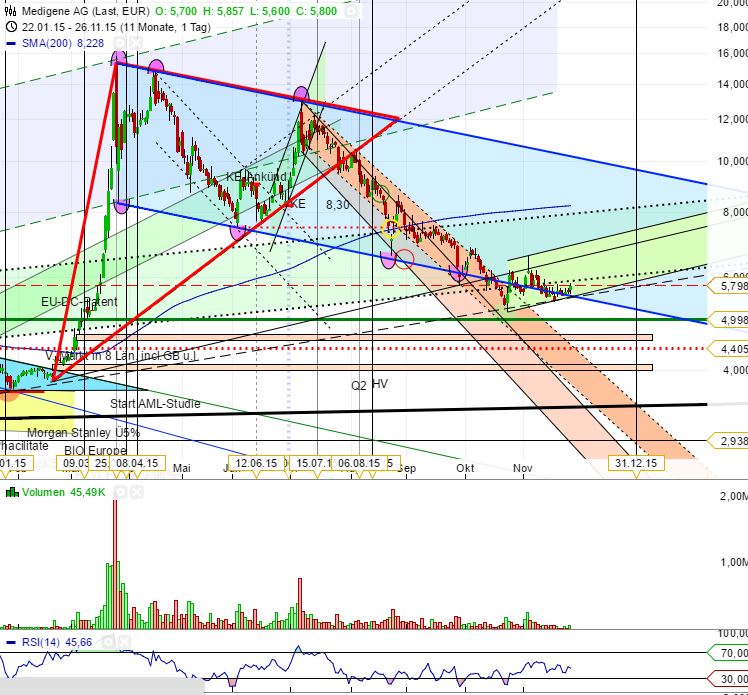Image resolution: width=748 pixels, height=695 pixels.
Task: Click the 'BIO Europe' annotation
Action: tap(95, 450)
